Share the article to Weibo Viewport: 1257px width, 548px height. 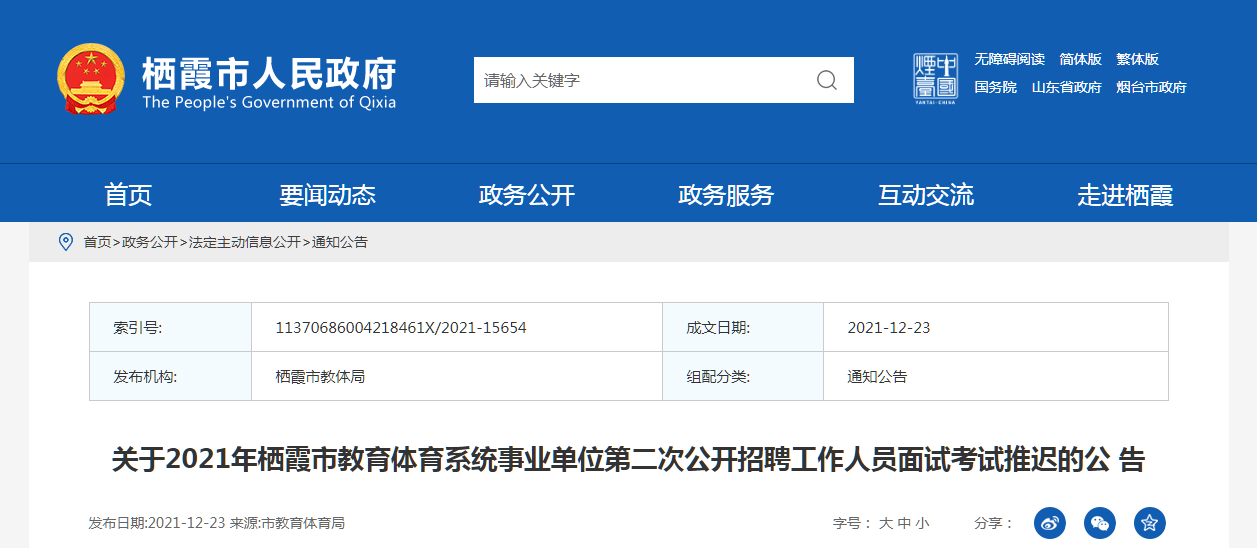coord(1050,523)
